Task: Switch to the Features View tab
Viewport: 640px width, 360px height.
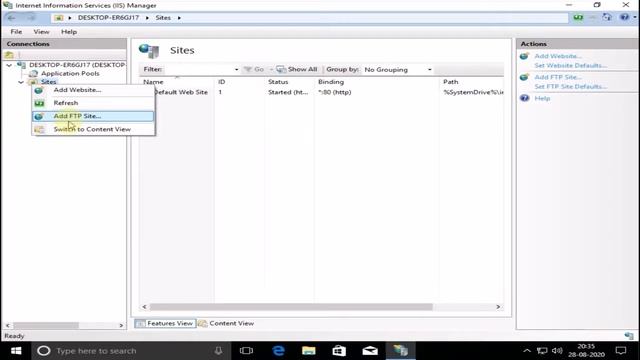Action: (x=165, y=323)
